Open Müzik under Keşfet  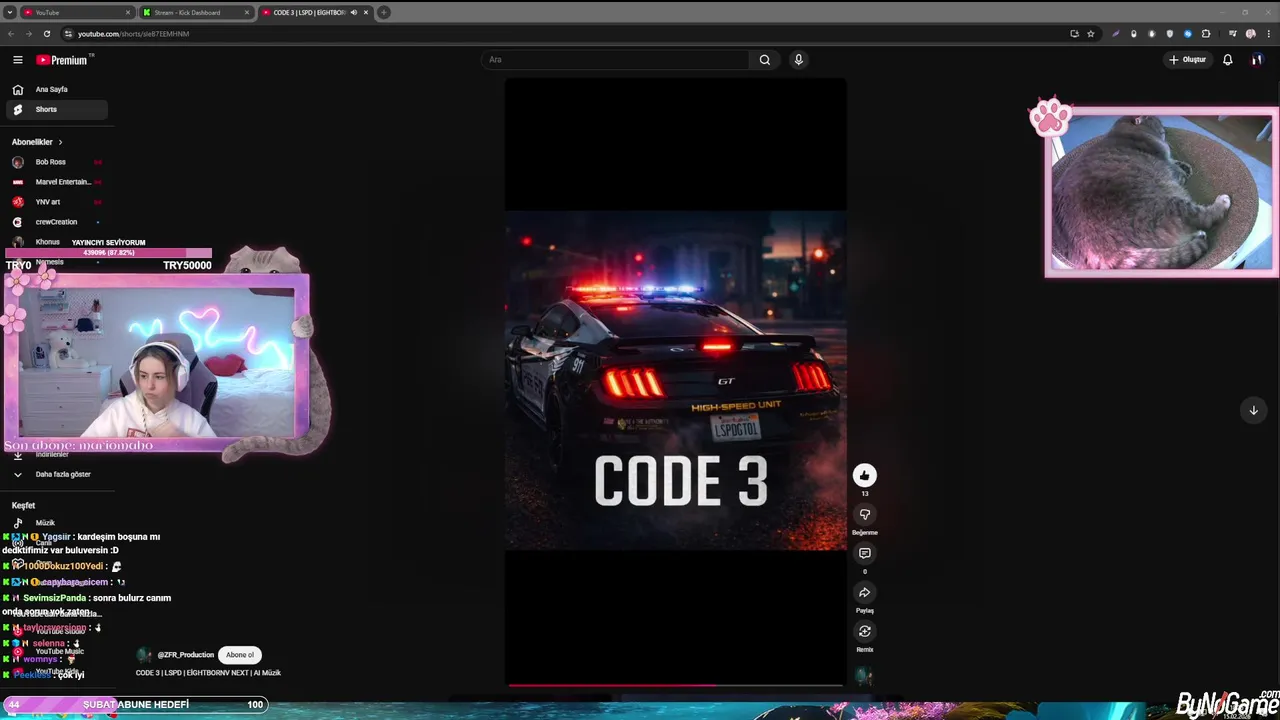pyautogui.click(x=56, y=523)
